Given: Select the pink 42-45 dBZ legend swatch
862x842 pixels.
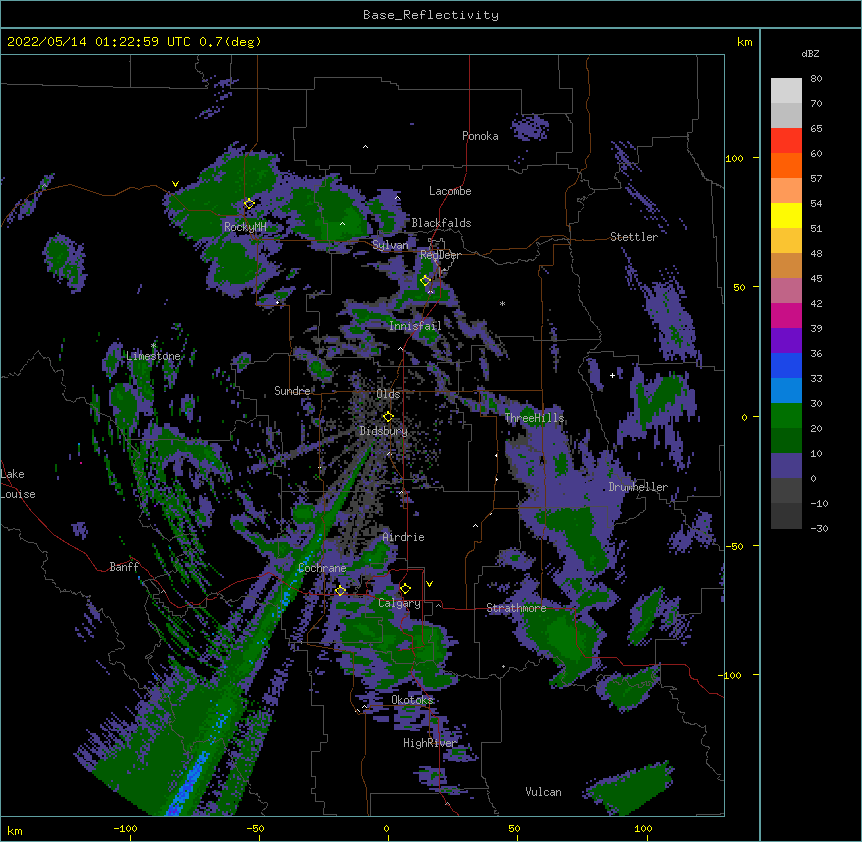Looking at the screenshot, I should 786,290.
